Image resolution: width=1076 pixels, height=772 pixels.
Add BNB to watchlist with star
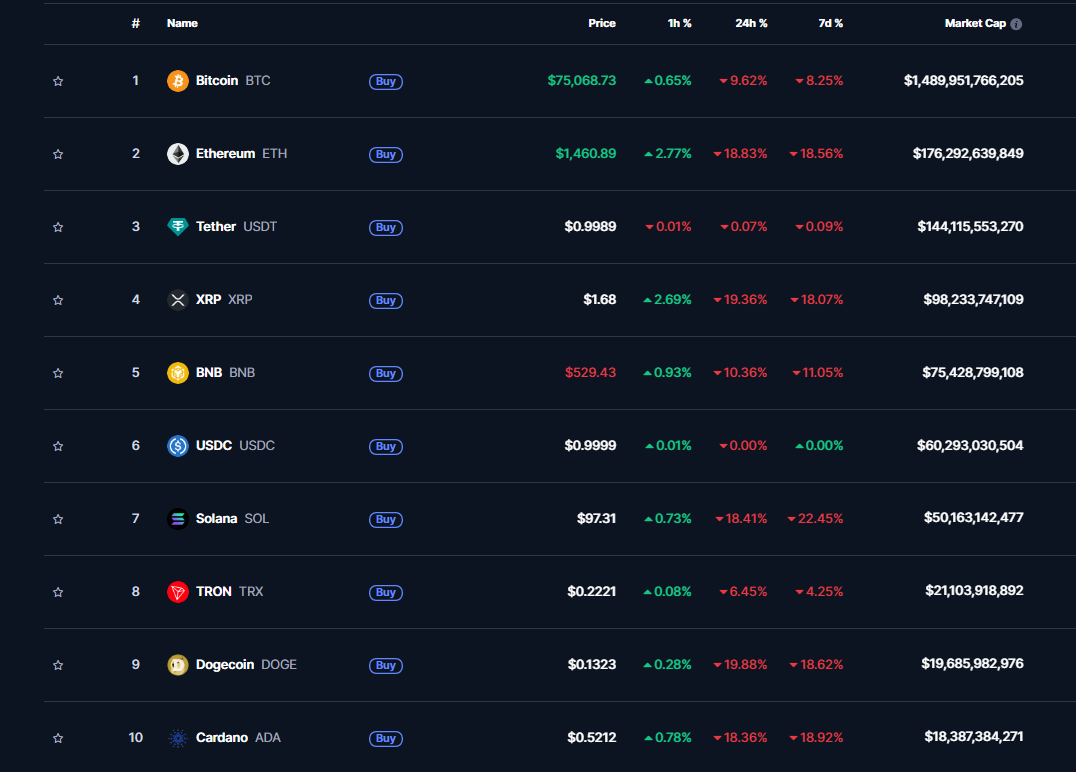pyautogui.click(x=58, y=373)
